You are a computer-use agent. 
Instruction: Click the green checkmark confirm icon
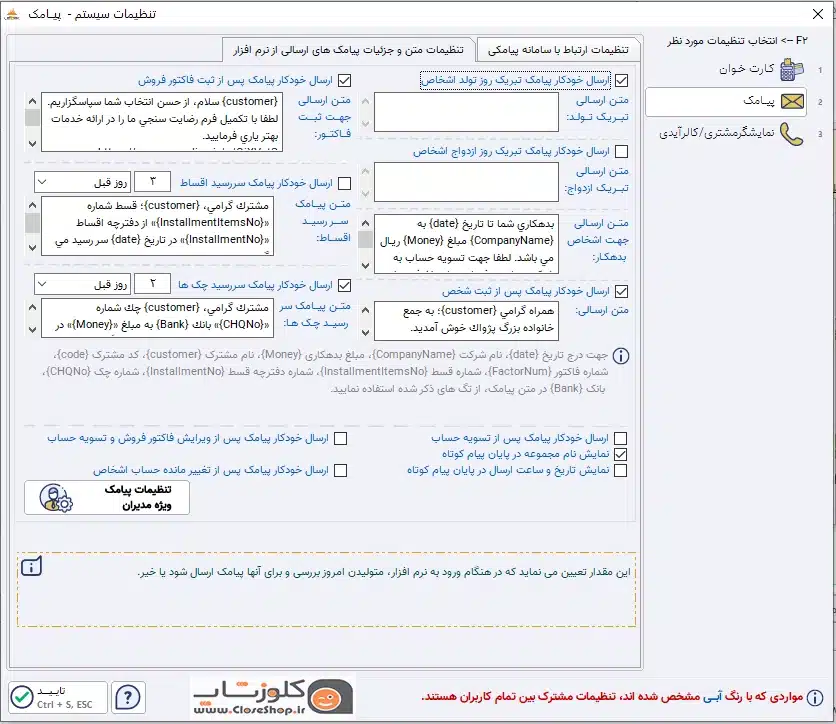coord(22,697)
